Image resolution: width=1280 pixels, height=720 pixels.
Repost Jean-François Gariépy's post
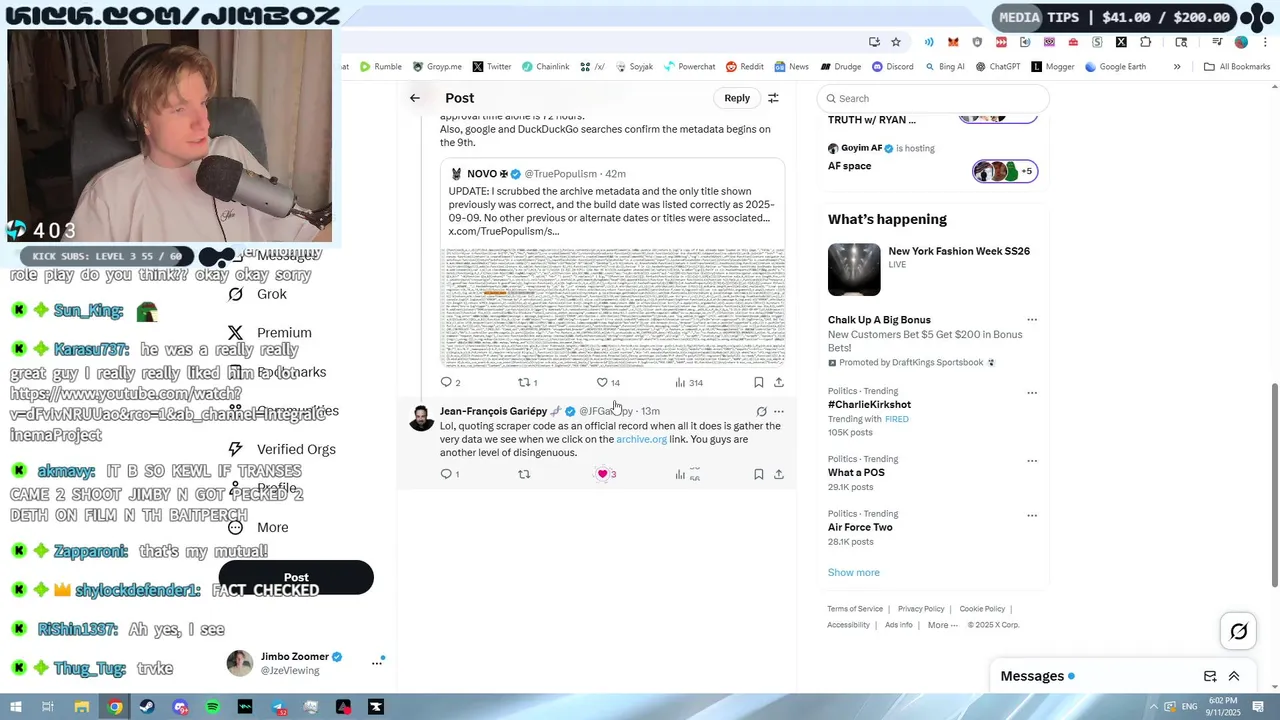click(524, 474)
